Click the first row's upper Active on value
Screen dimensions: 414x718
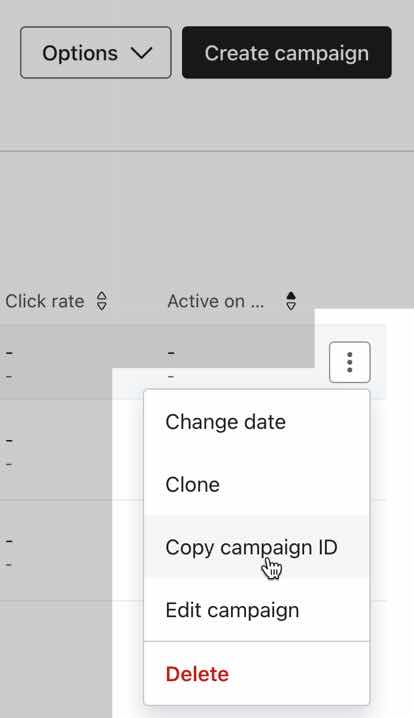pyautogui.click(x=171, y=353)
